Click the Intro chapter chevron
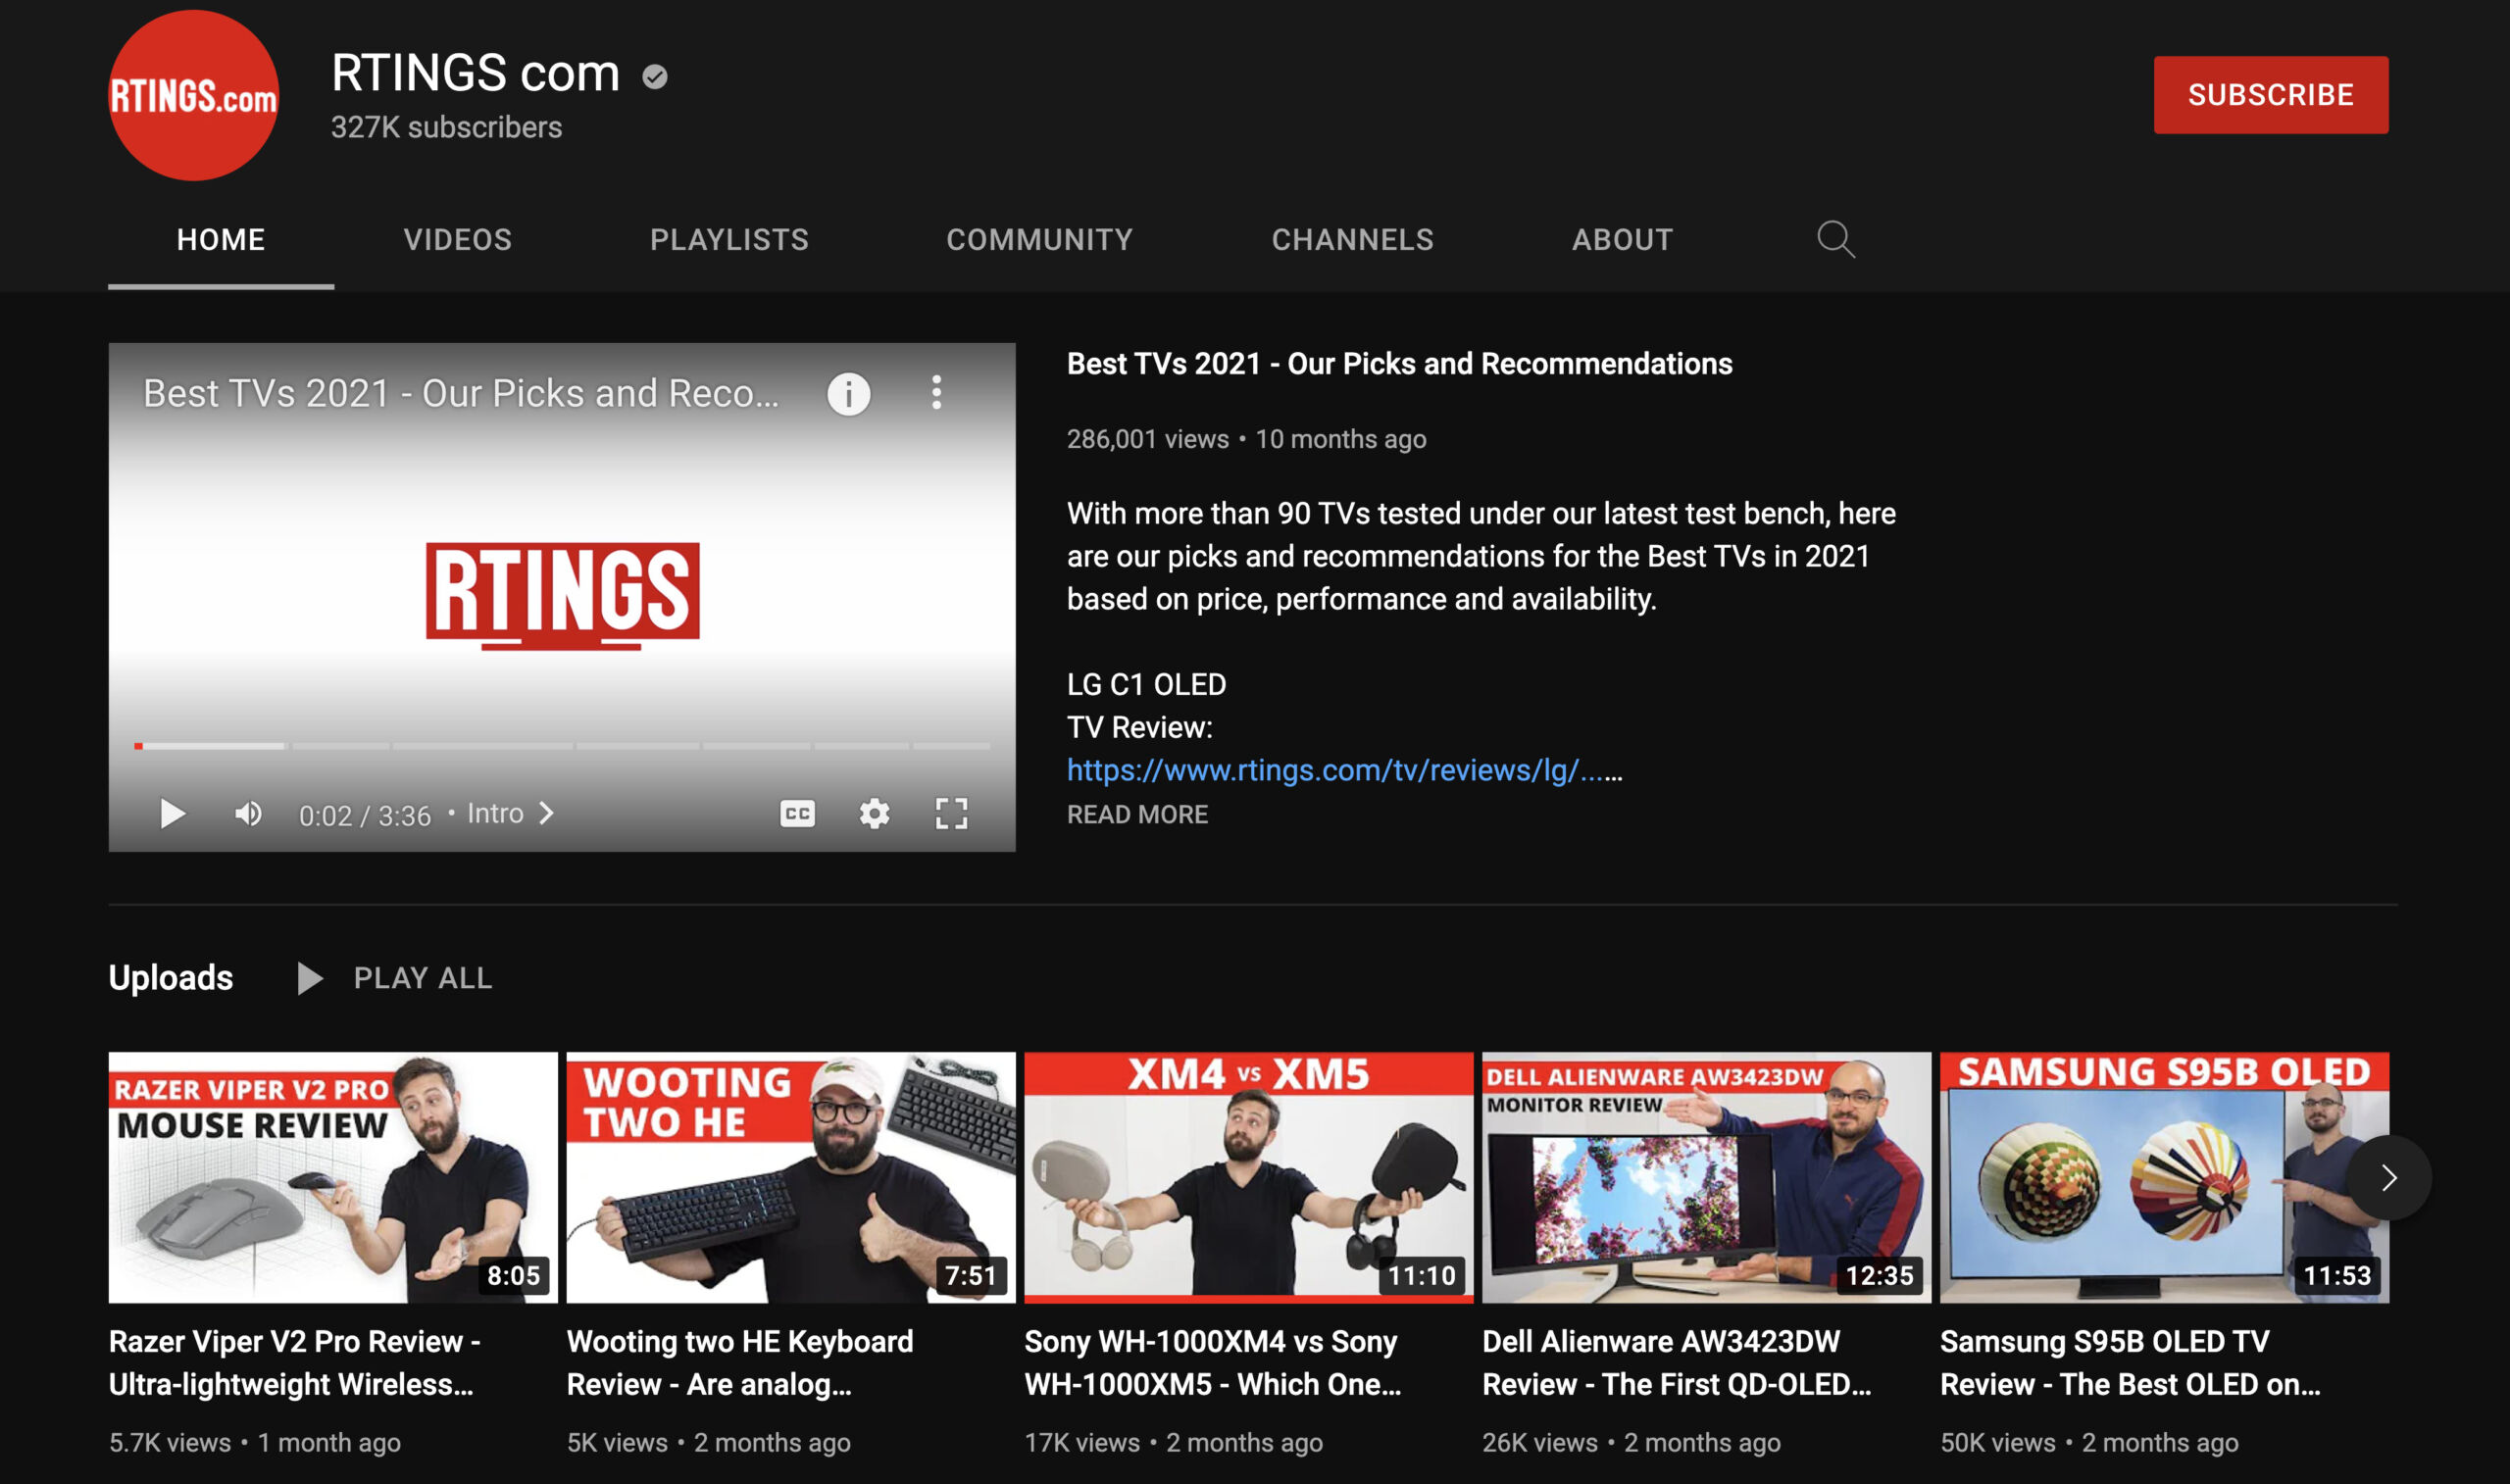This screenshot has width=2510, height=1484. (546, 814)
